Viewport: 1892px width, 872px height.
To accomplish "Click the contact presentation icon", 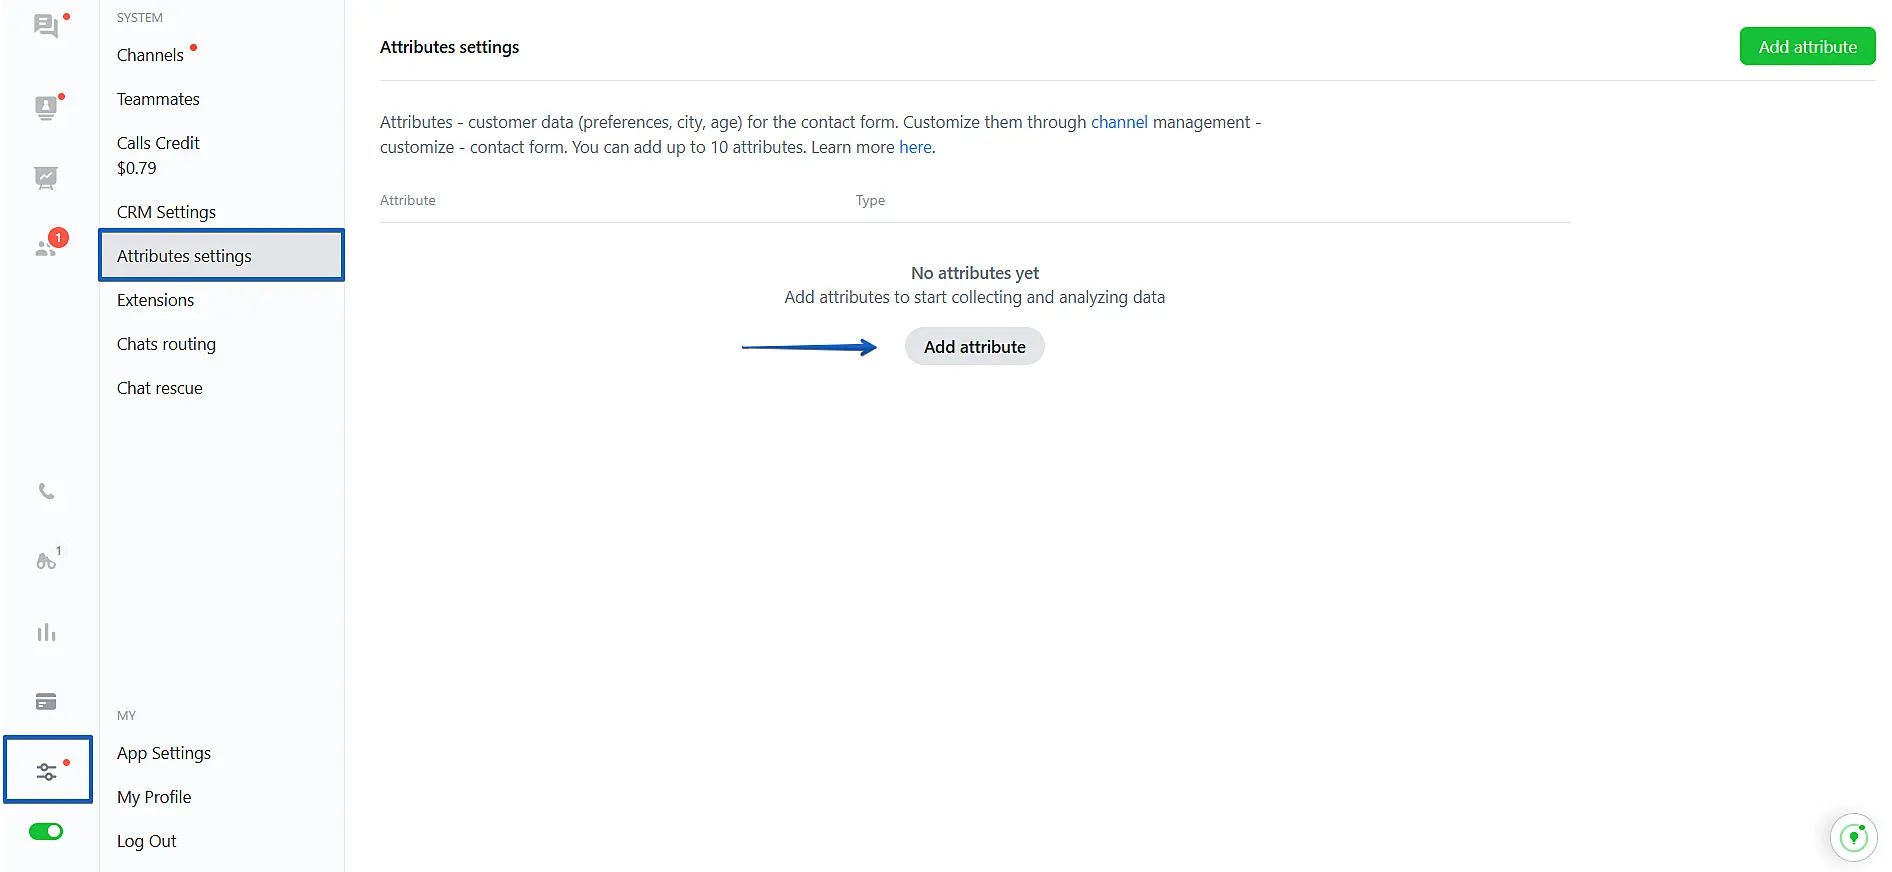I will [46, 107].
